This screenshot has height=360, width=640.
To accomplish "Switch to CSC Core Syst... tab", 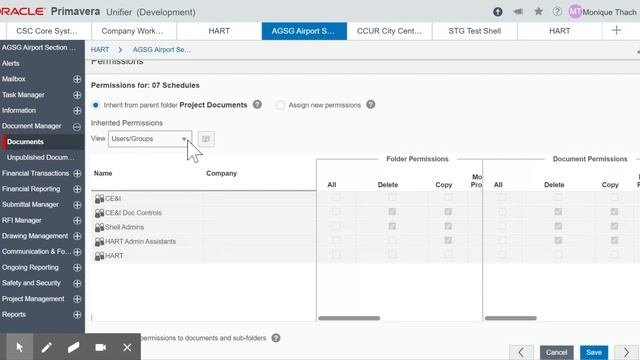I will coord(47,31).
